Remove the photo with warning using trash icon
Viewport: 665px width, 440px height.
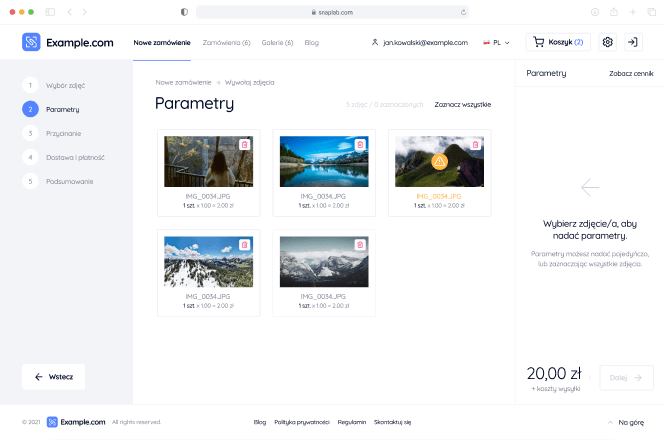(x=475, y=145)
